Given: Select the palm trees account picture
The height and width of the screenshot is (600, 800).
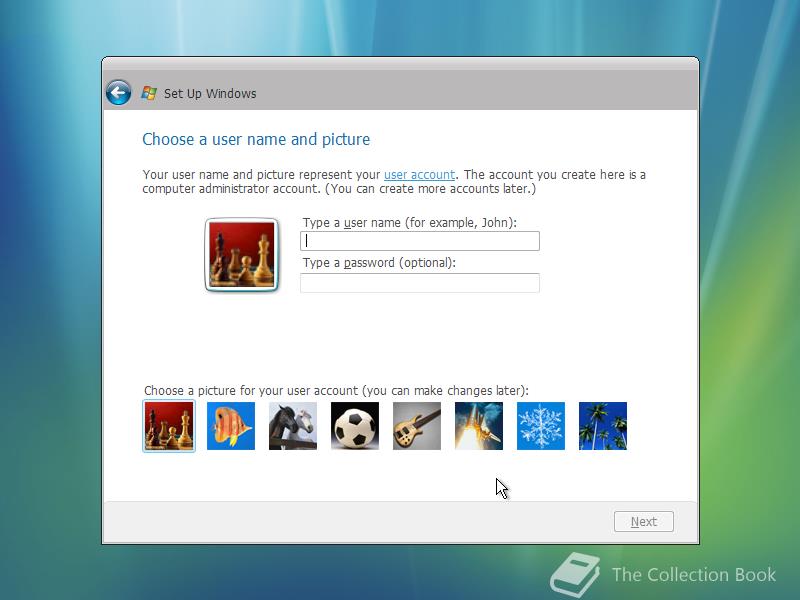Looking at the screenshot, I should tap(603, 426).
